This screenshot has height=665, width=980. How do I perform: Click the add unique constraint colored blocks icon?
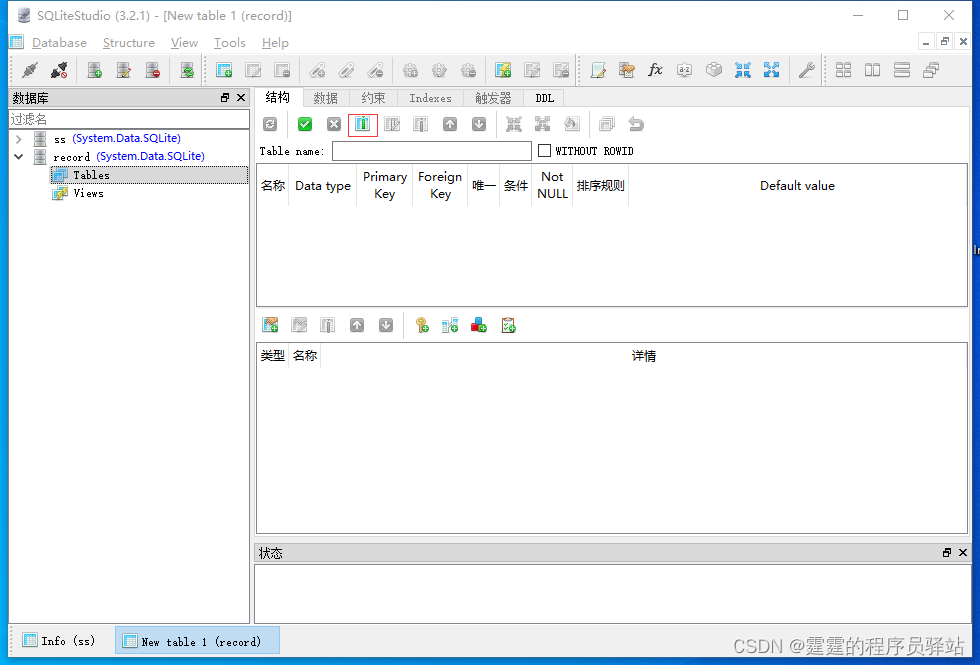click(x=479, y=325)
